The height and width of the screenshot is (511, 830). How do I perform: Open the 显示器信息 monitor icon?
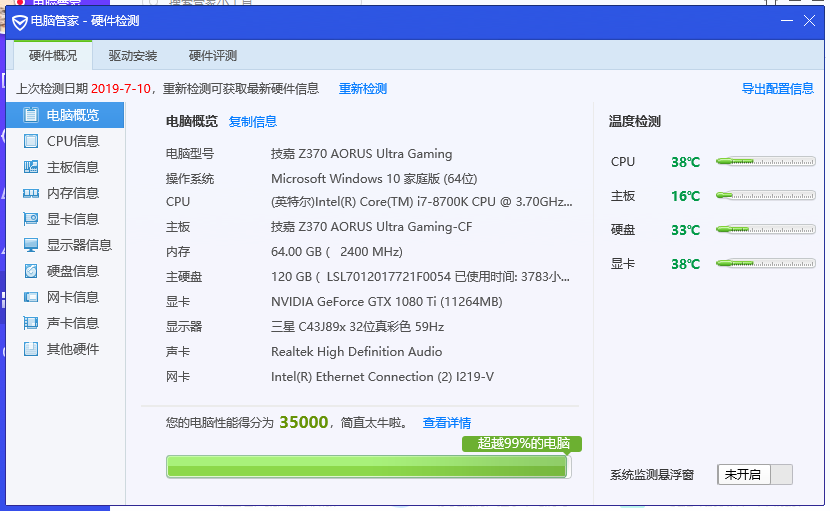[31, 245]
